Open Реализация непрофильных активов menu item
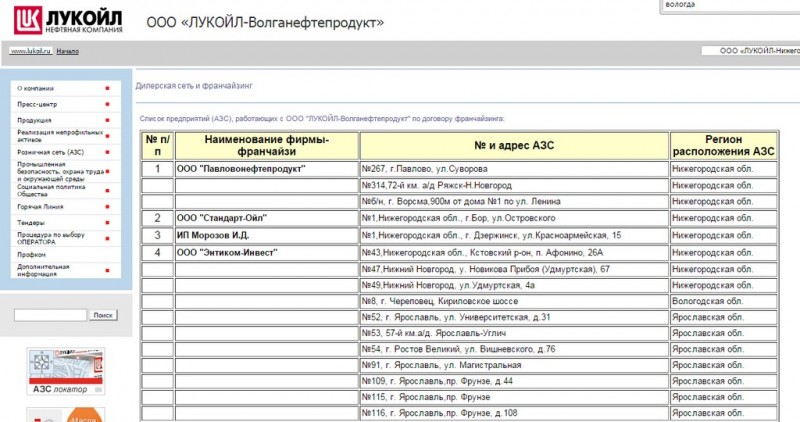This screenshot has width=800, height=422. pos(60,136)
